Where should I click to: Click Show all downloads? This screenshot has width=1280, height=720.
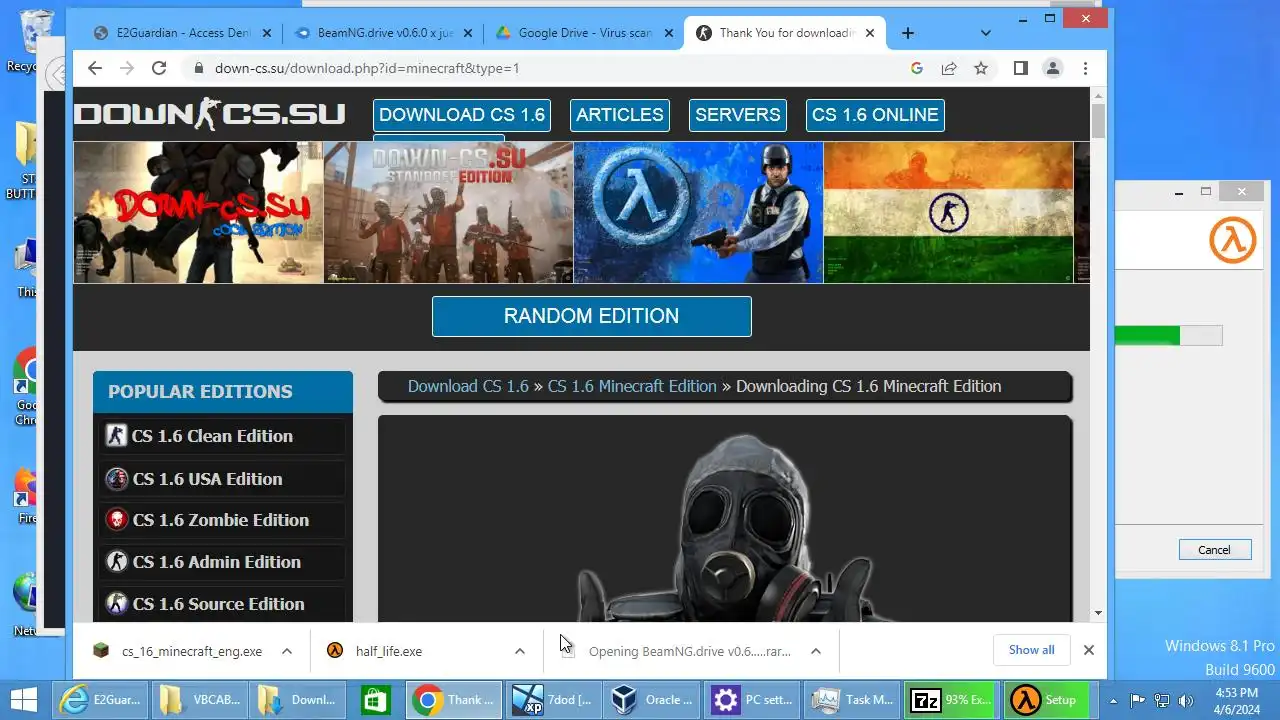coord(1031,650)
